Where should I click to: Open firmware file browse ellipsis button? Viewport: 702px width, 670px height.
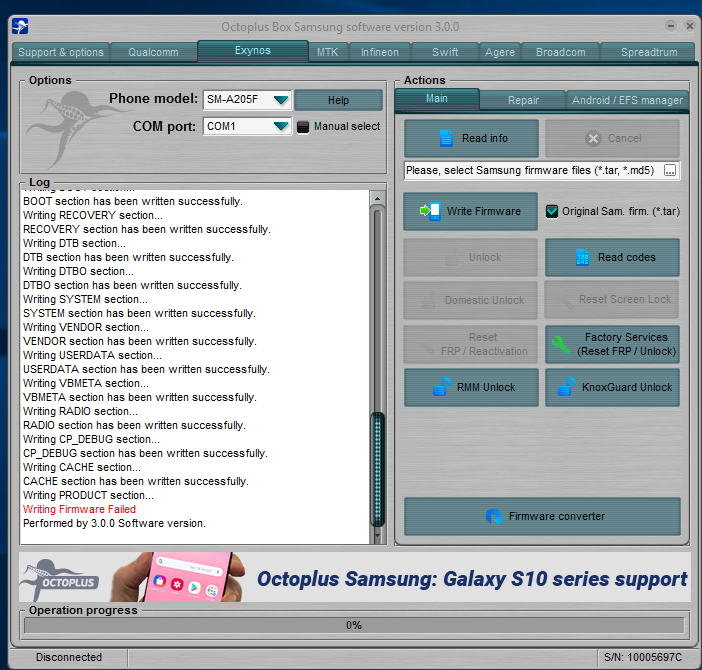670,171
